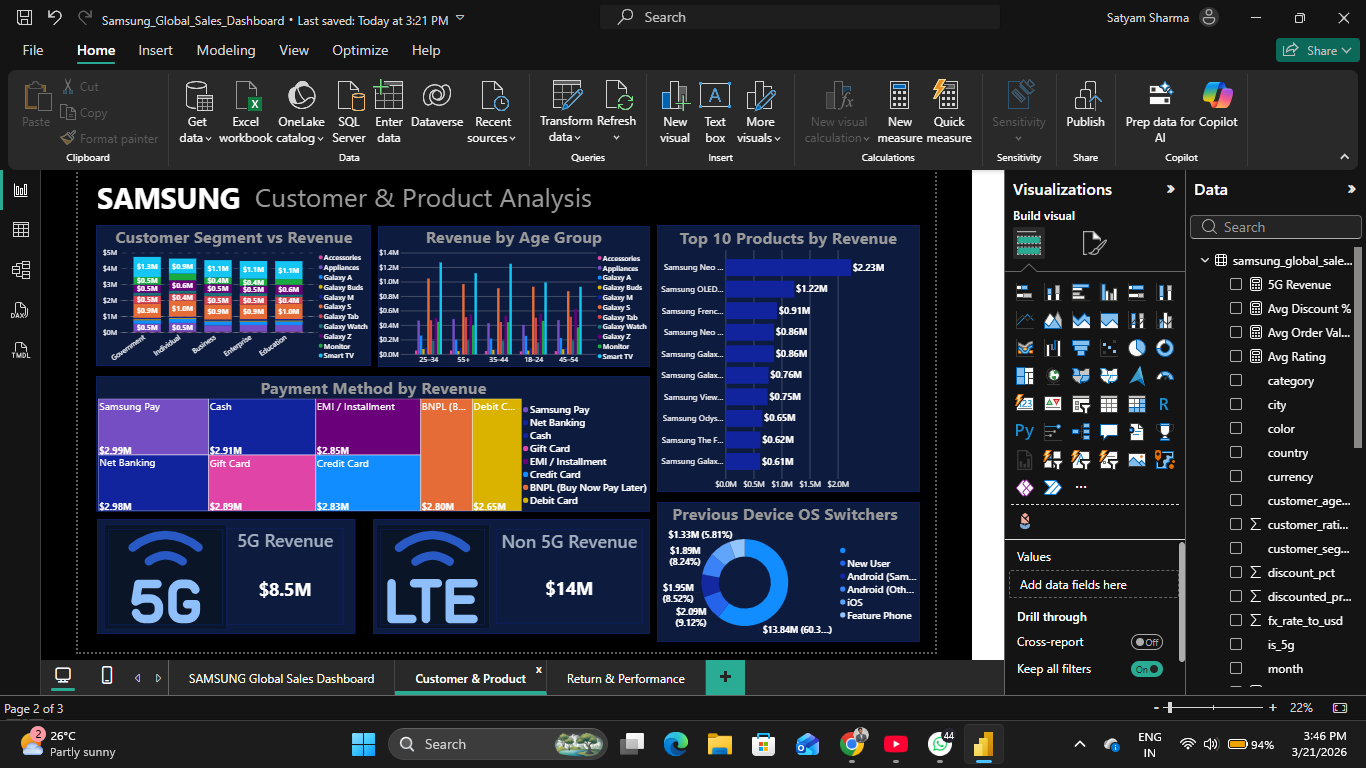Select the Gauge visual type

(1164, 376)
